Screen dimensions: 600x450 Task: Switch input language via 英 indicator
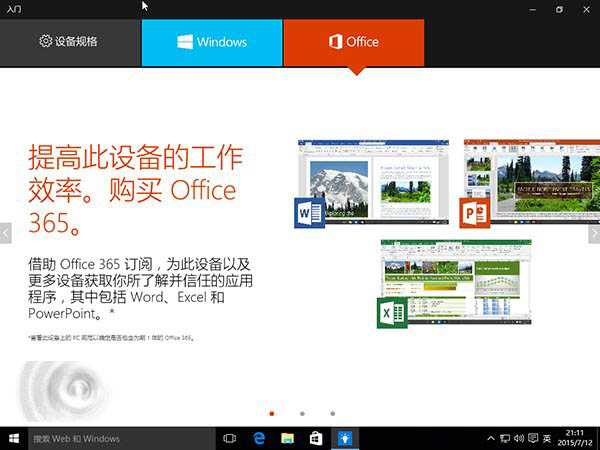point(547,439)
